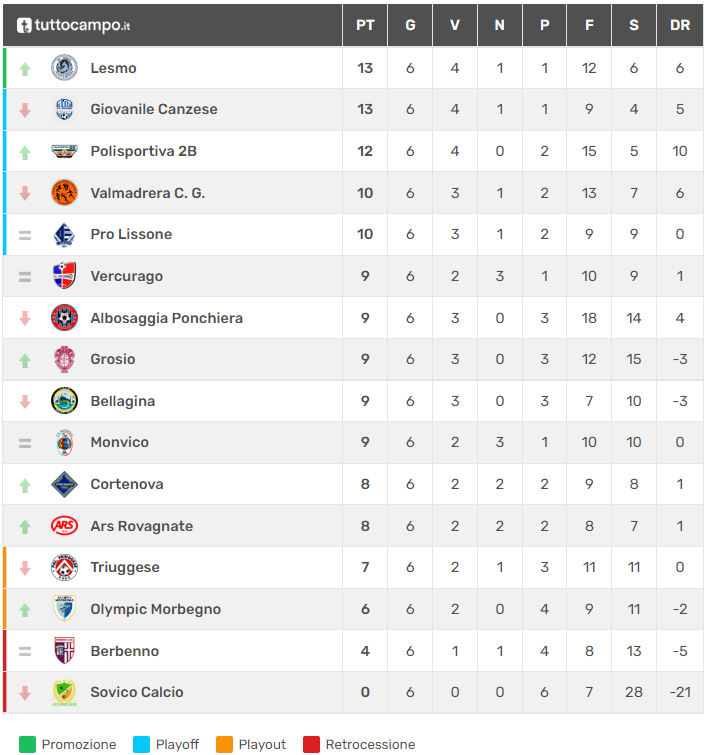The image size is (710, 755).
Task: Open the Triuggese team link
Action: [124, 567]
